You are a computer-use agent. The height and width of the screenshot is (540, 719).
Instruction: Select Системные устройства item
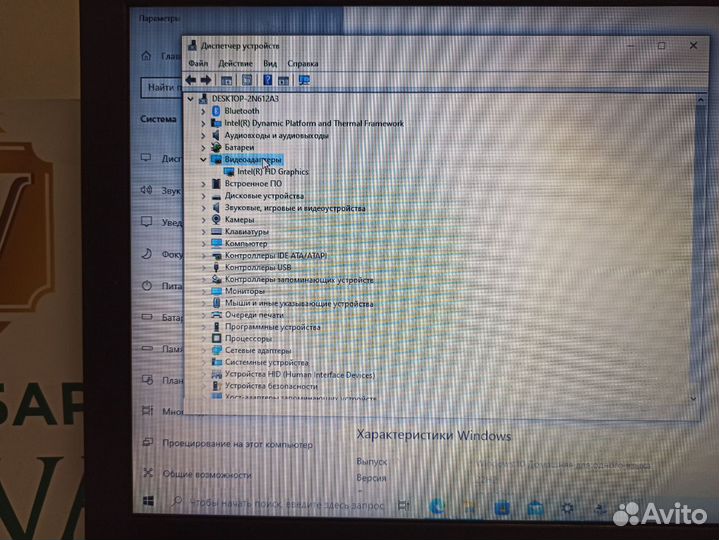coord(266,362)
